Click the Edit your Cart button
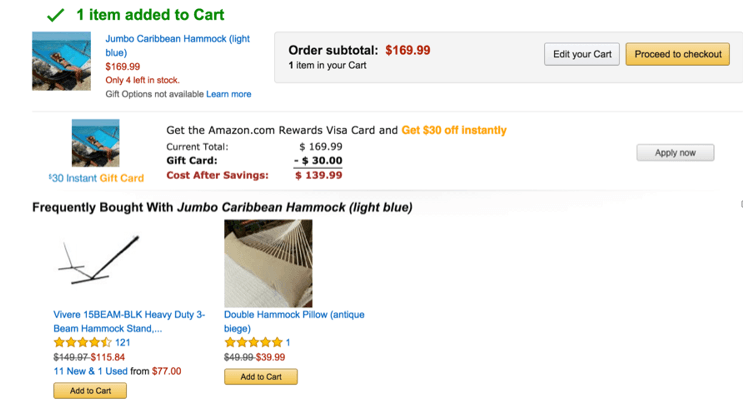The image size is (743, 410). (x=582, y=54)
